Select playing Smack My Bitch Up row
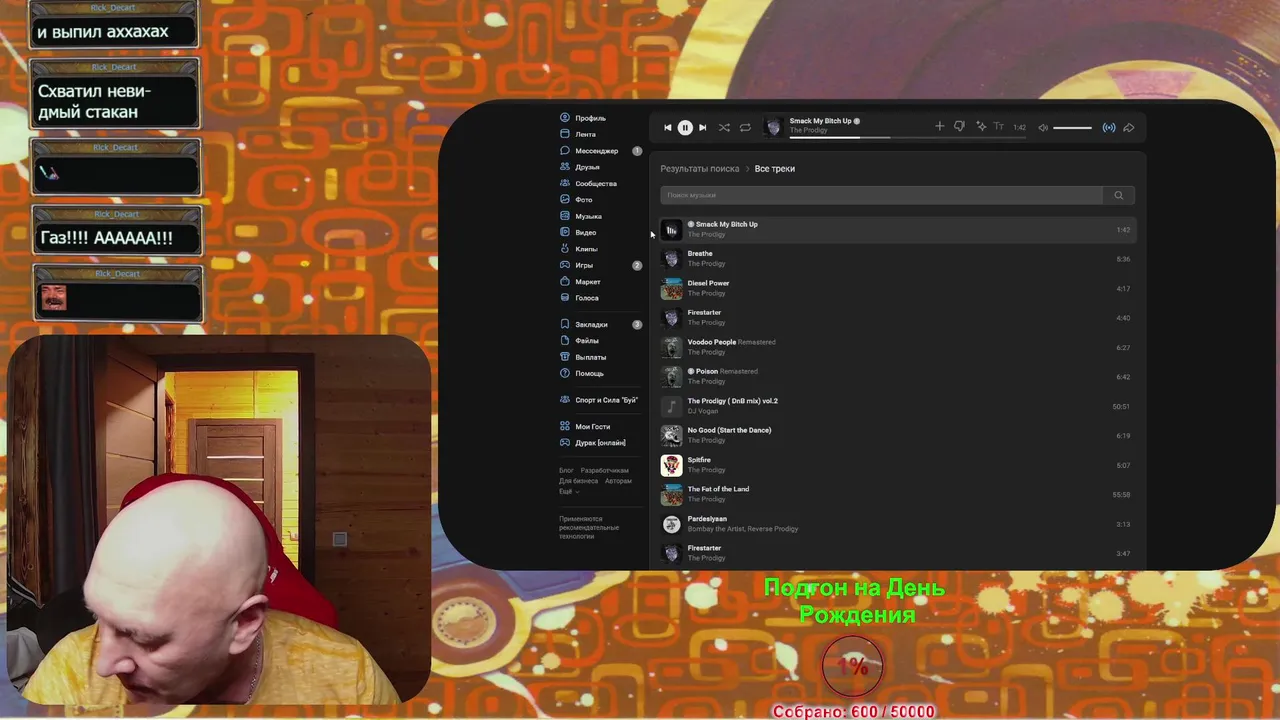Image resolution: width=1280 pixels, height=720 pixels. point(897,230)
